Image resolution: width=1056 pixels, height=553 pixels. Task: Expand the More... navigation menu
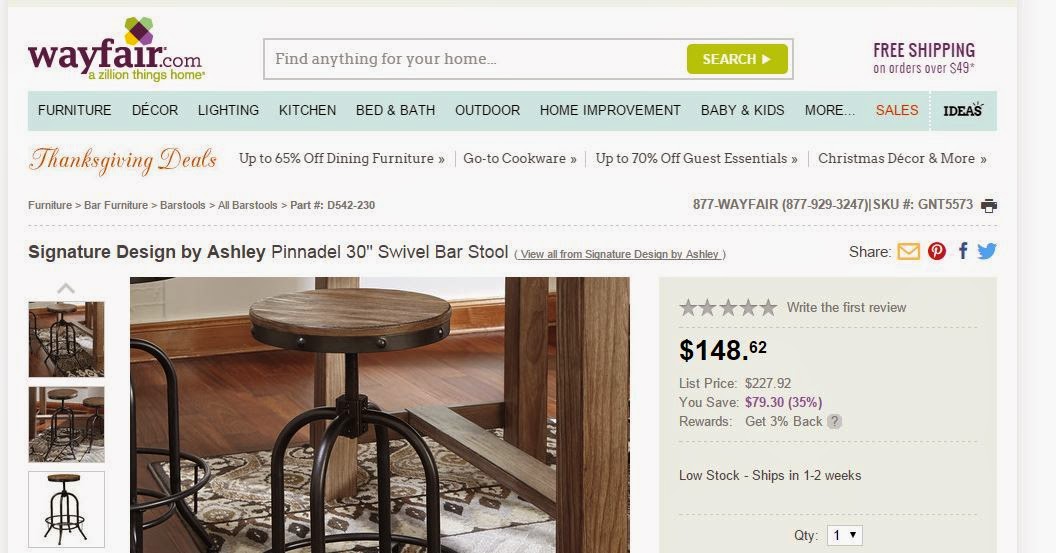pos(829,110)
